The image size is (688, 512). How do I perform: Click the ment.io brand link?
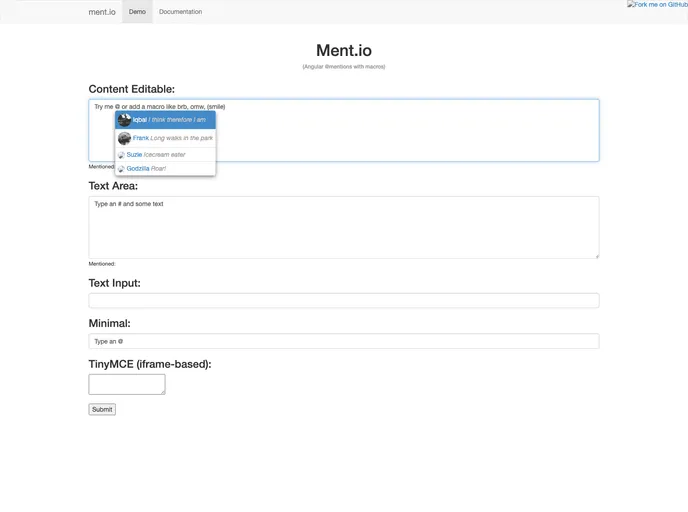pyautogui.click(x=102, y=12)
